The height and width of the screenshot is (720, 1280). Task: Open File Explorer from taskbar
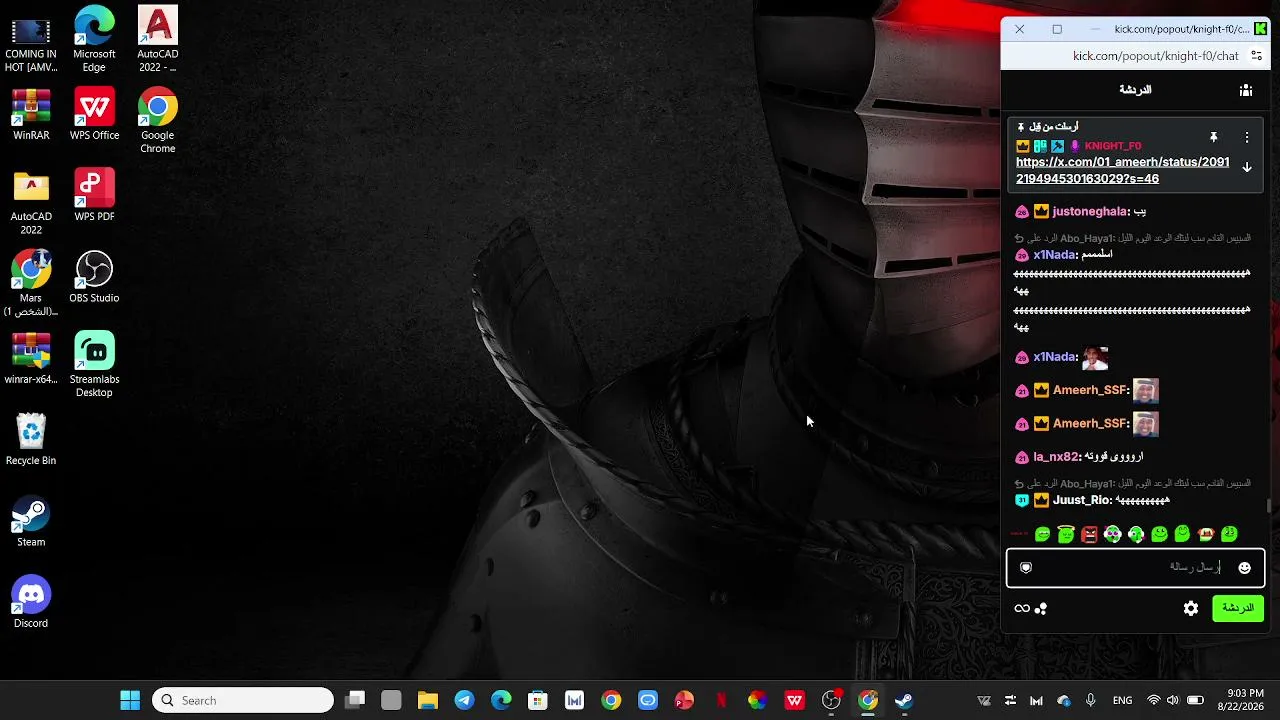click(x=428, y=700)
